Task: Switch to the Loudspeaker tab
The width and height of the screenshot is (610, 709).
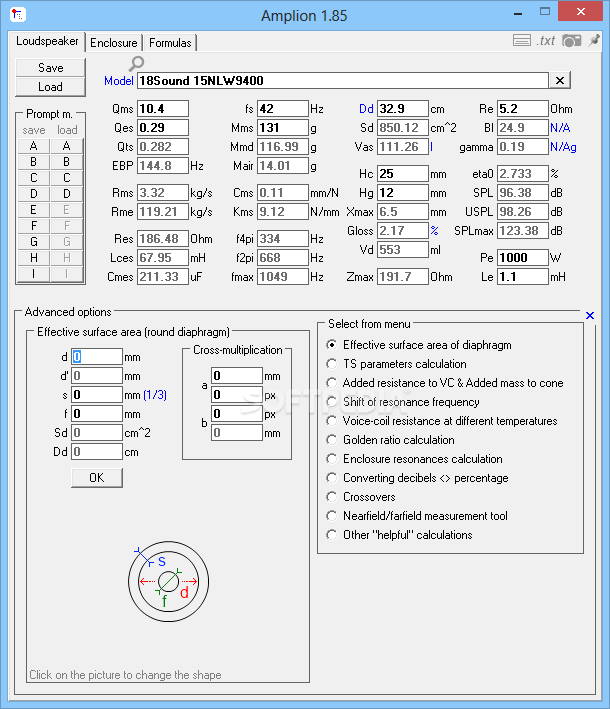Action: (47, 41)
